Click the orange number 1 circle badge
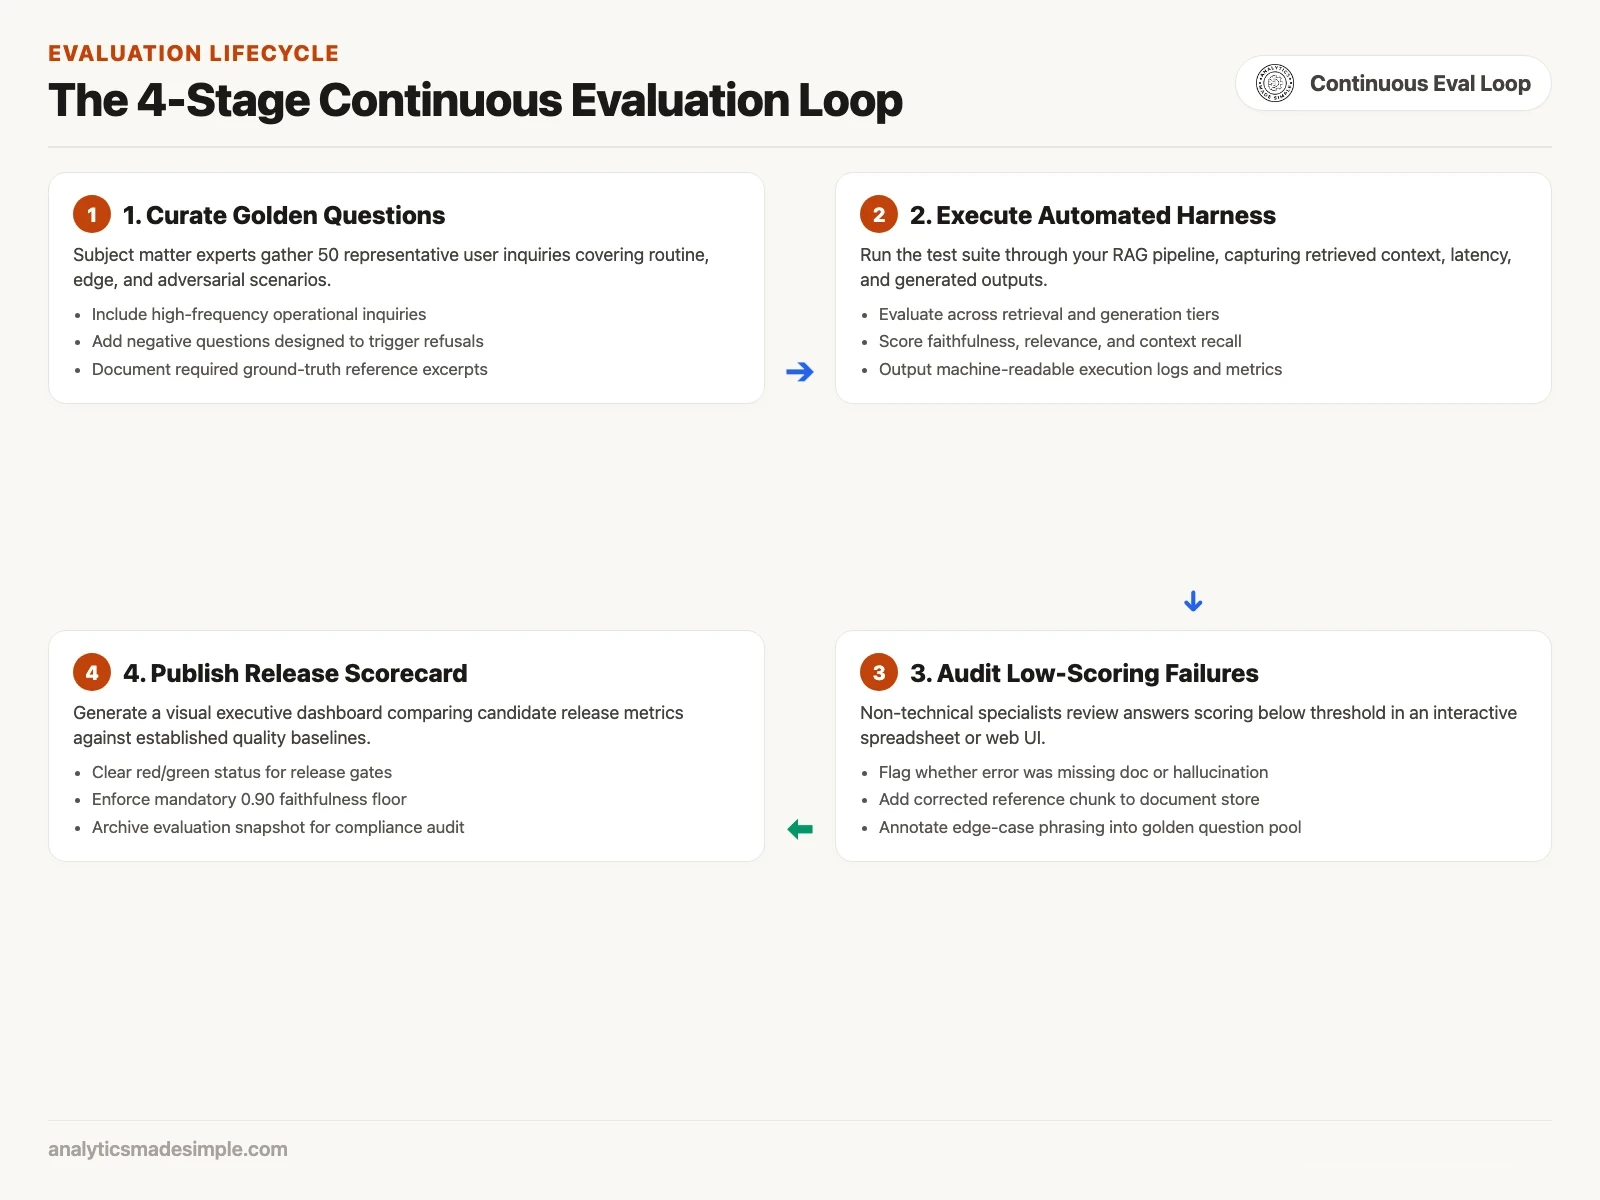This screenshot has height=1200, width=1600. 92,214
